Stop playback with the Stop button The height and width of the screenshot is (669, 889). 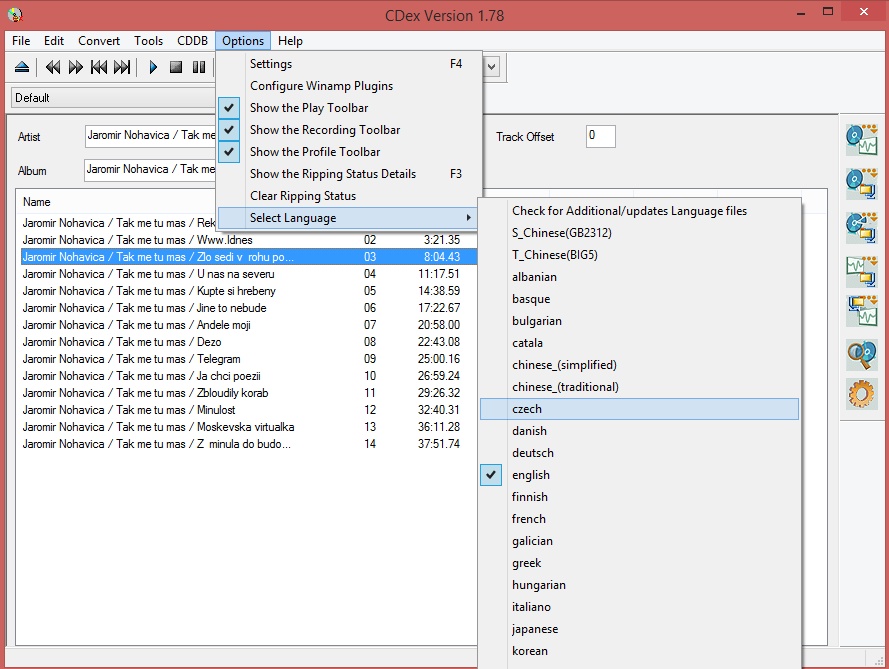176,67
